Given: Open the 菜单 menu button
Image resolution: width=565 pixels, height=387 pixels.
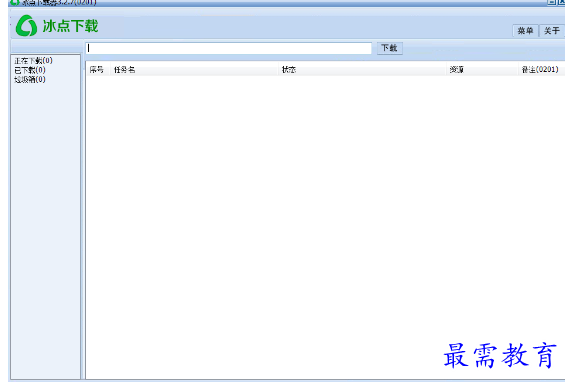Looking at the screenshot, I should pyautogui.click(x=525, y=31).
